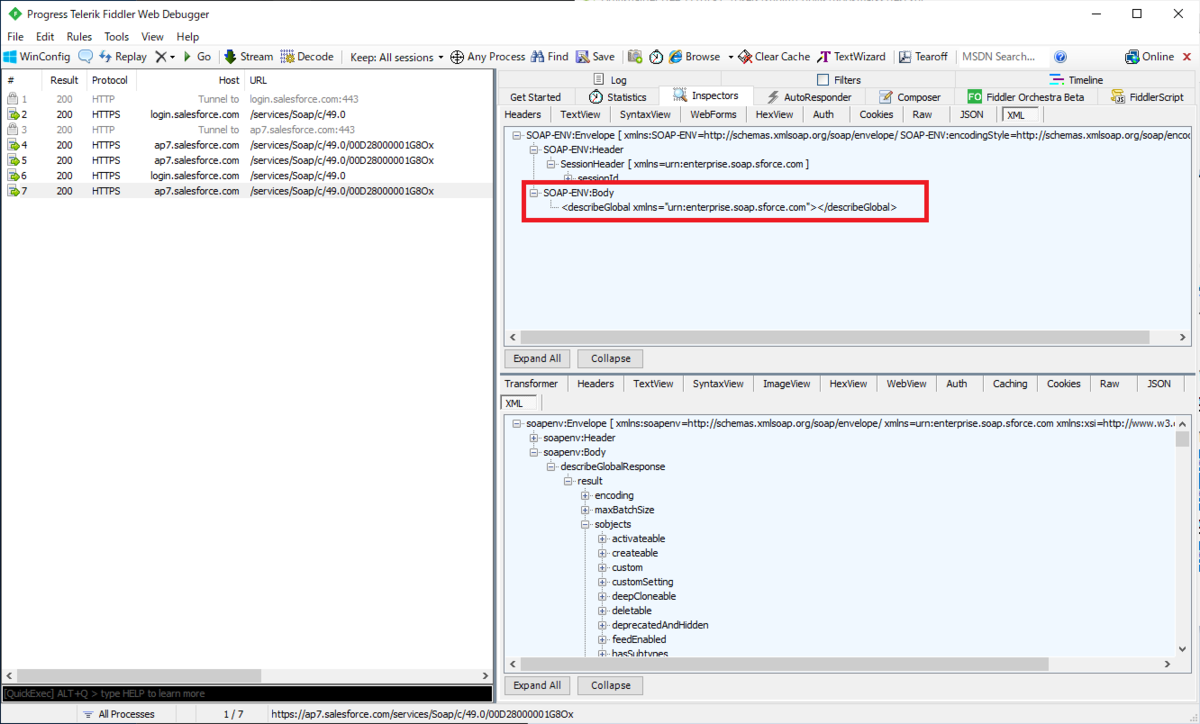Collapse the SOAP-ENV:Envelope node
Viewport: 1200px width, 724px height.
point(516,135)
